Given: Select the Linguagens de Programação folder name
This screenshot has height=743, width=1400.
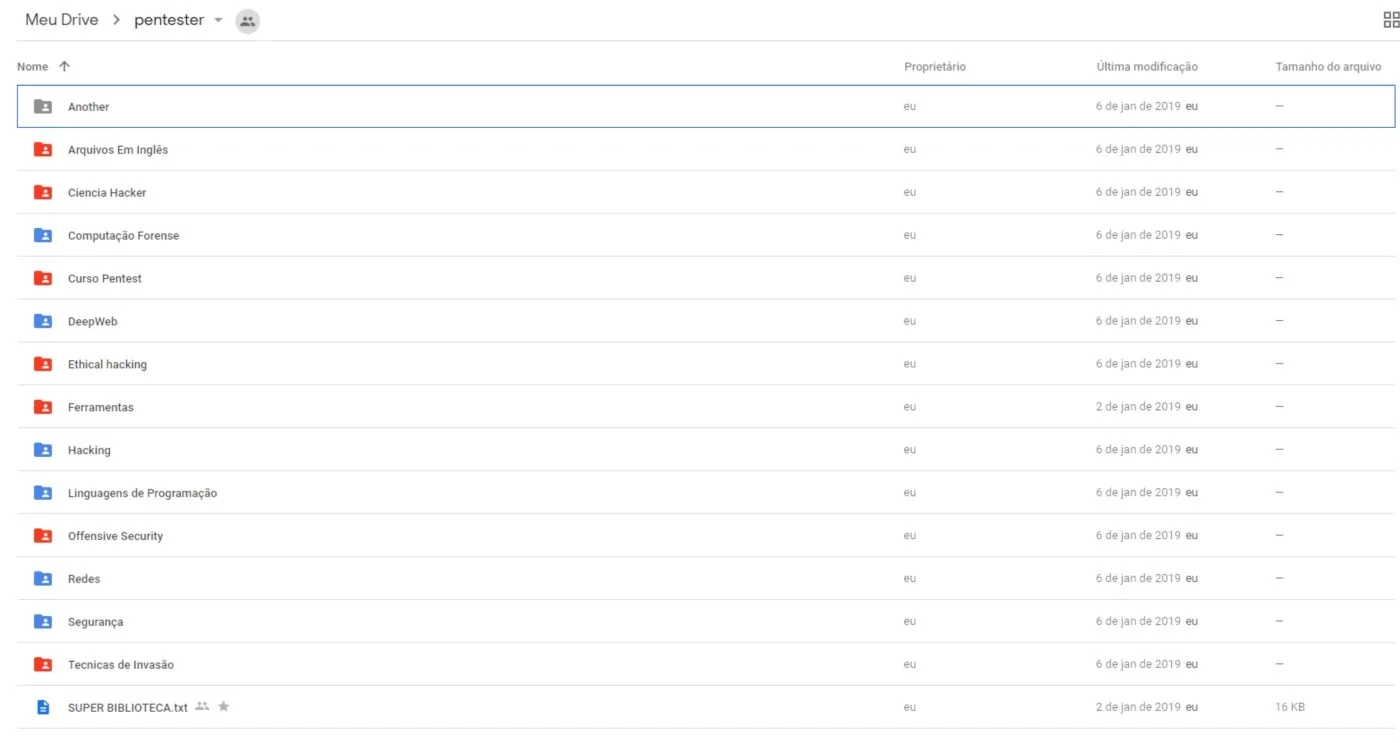Looking at the screenshot, I should coord(142,494).
